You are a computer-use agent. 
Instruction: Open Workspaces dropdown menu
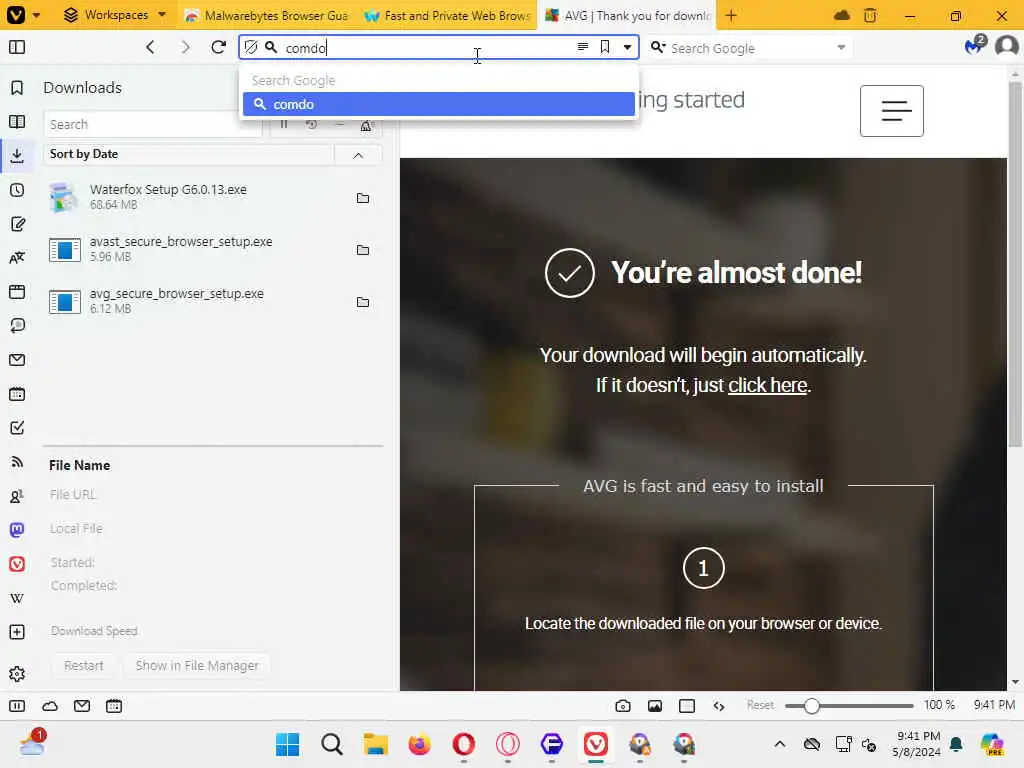(115, 15)
